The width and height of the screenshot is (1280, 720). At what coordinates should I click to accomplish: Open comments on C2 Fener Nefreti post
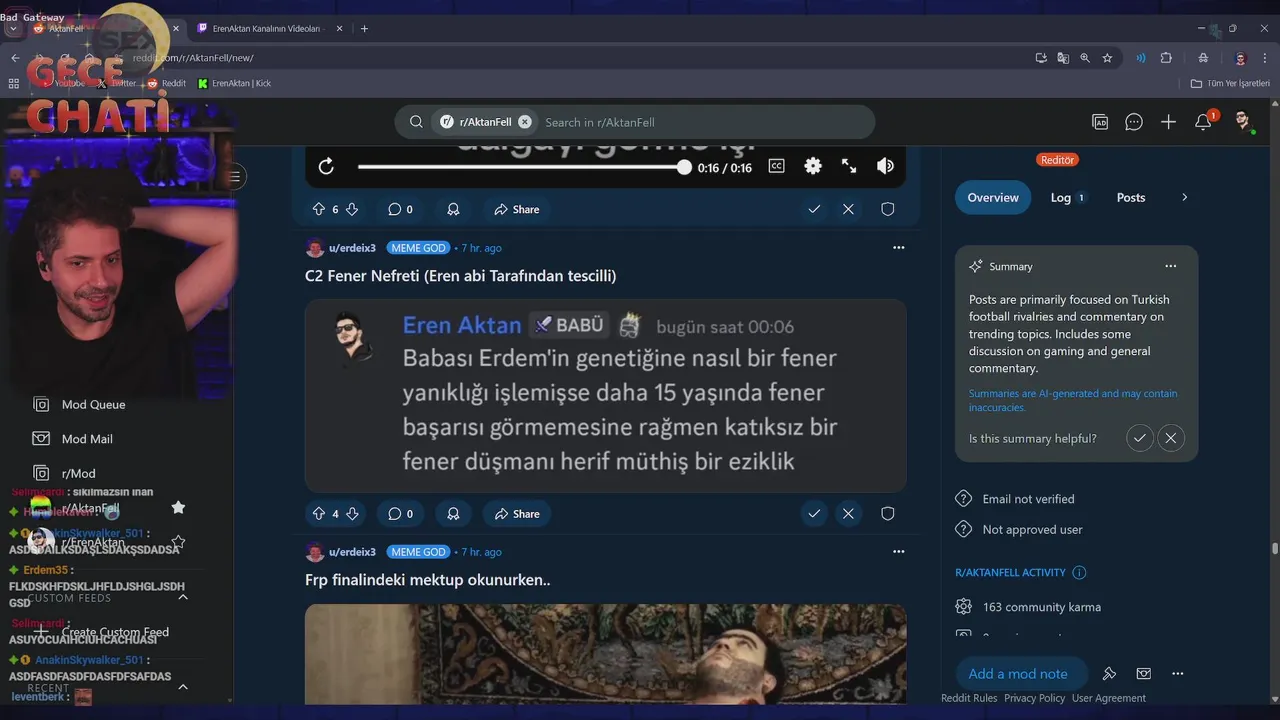(400, 514)
